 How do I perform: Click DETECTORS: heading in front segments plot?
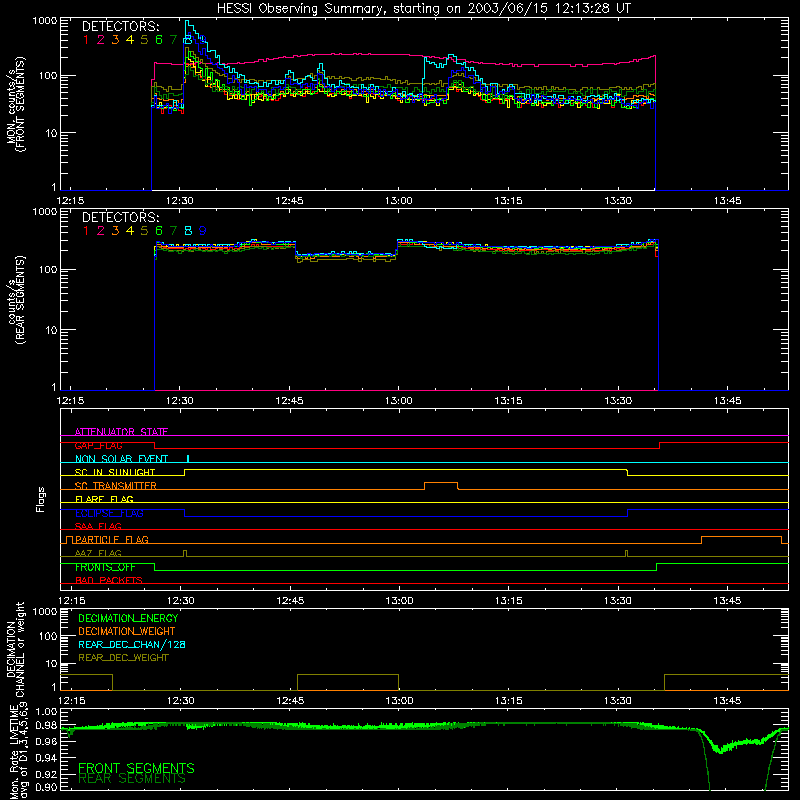click(121, 27)
